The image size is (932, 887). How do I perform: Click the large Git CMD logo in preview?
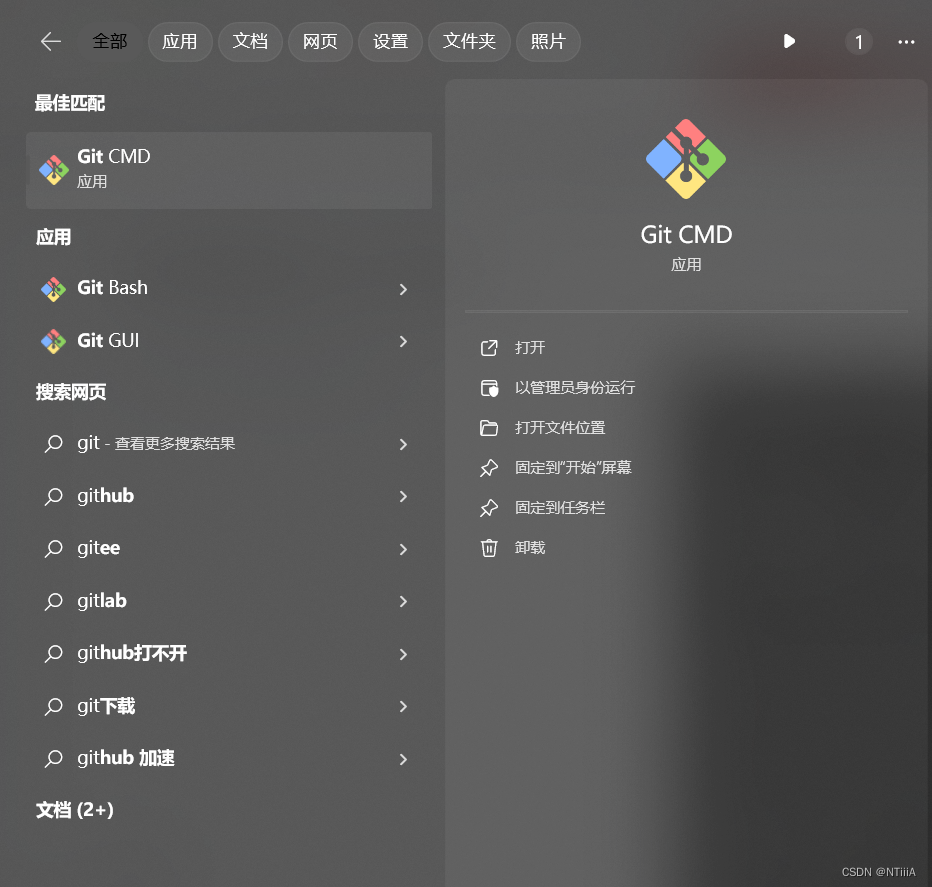pyautogui.click(x=686, y=159)
